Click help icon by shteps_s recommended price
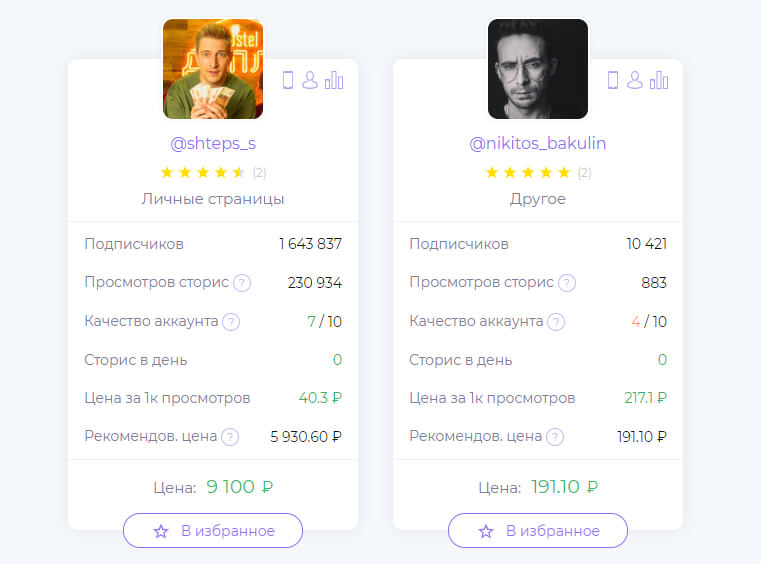 [x=230, y=437]
